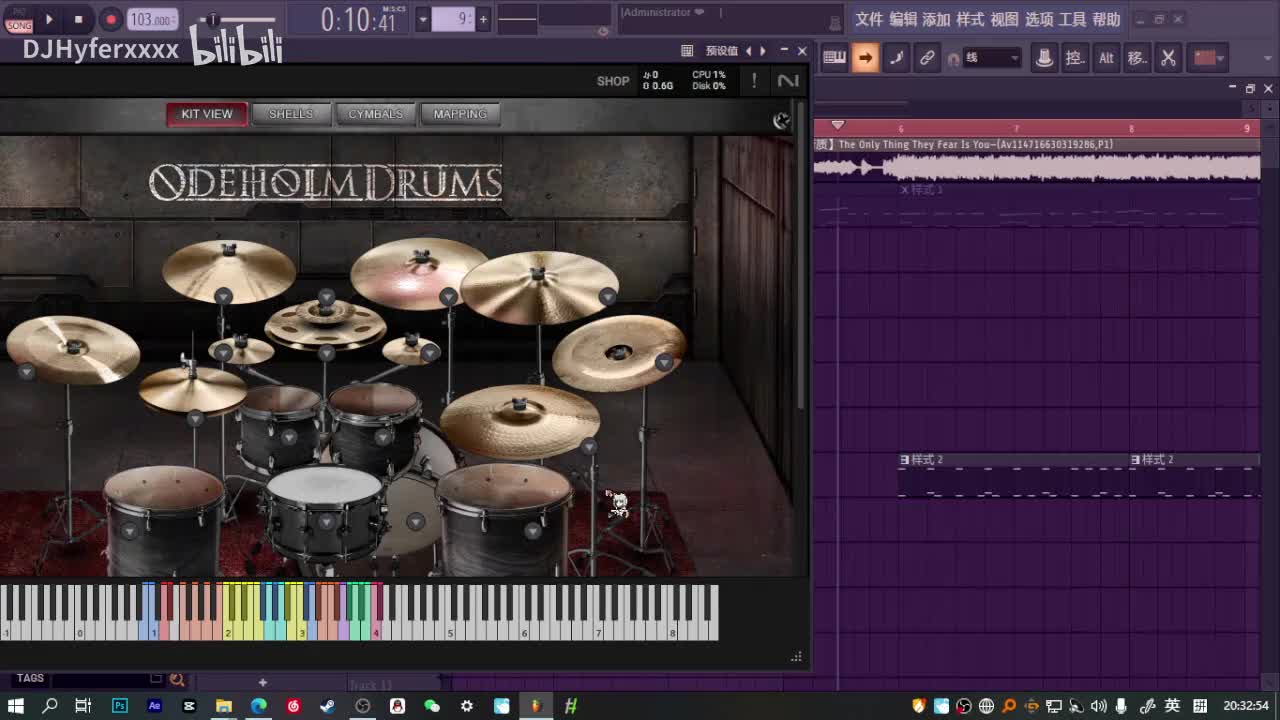
Task: Click the Alt toolbar button
Action: 1106,58
